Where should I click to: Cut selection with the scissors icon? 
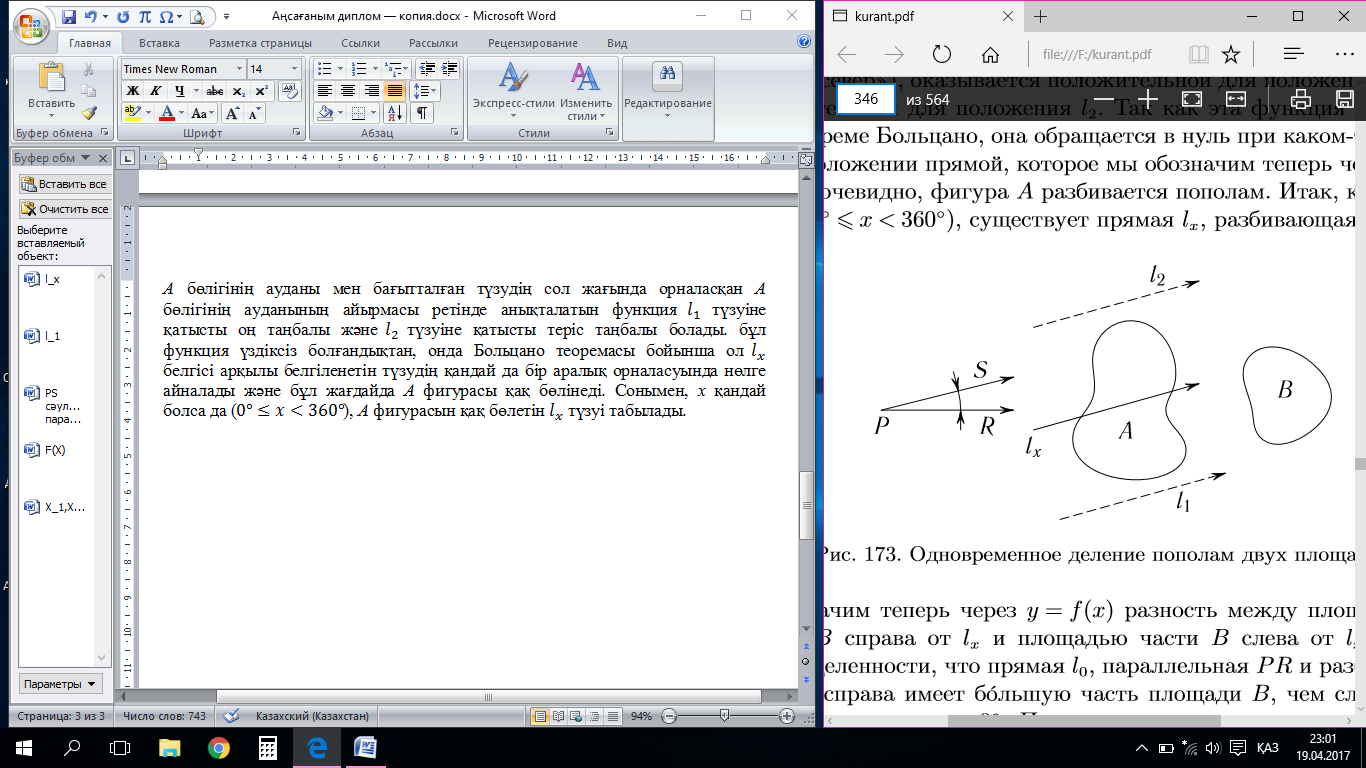[88, 69]
